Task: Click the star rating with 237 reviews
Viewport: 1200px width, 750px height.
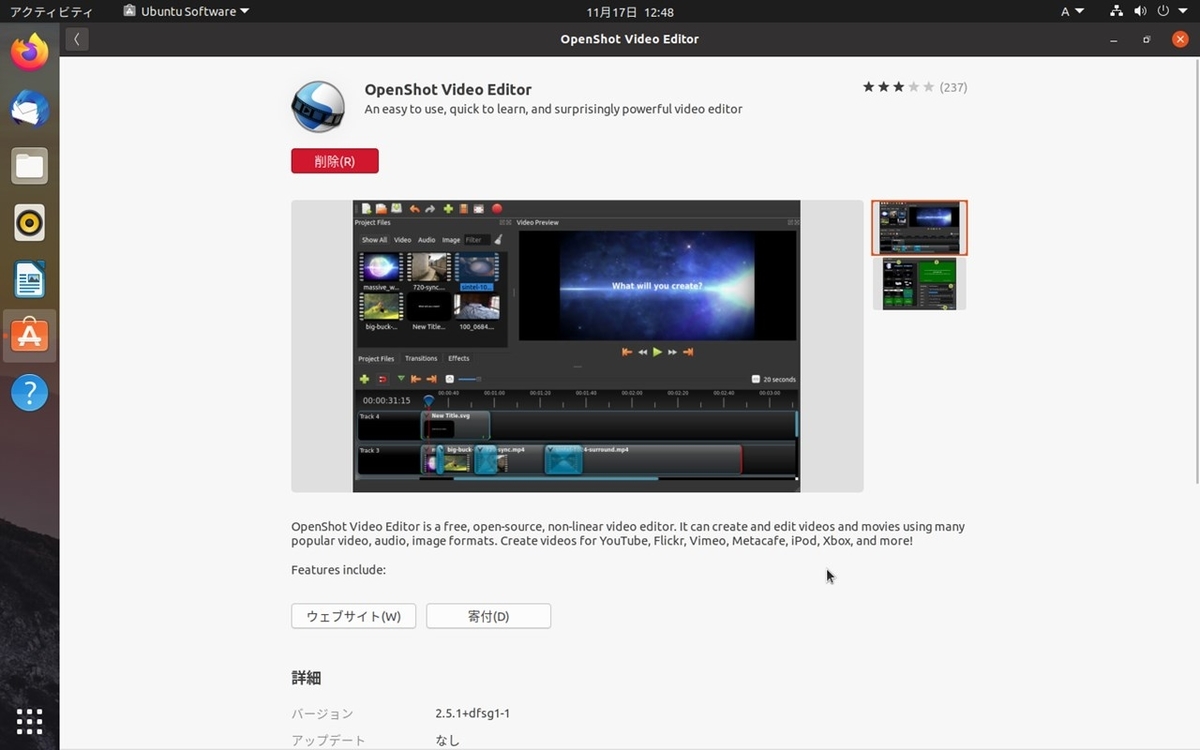Action: pyautogui.click(x=914, y=87)
